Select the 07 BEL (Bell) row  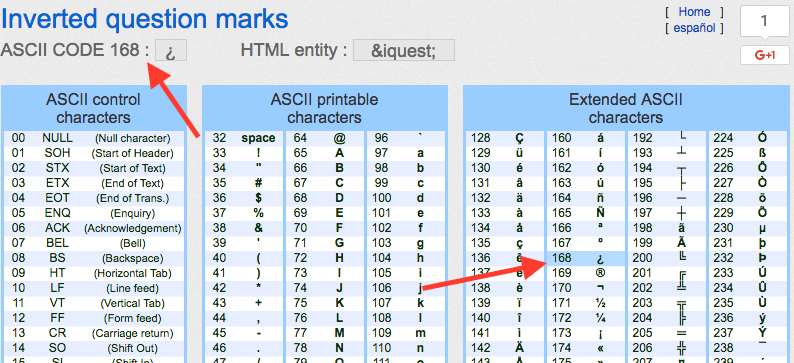(x=94, y=243)
